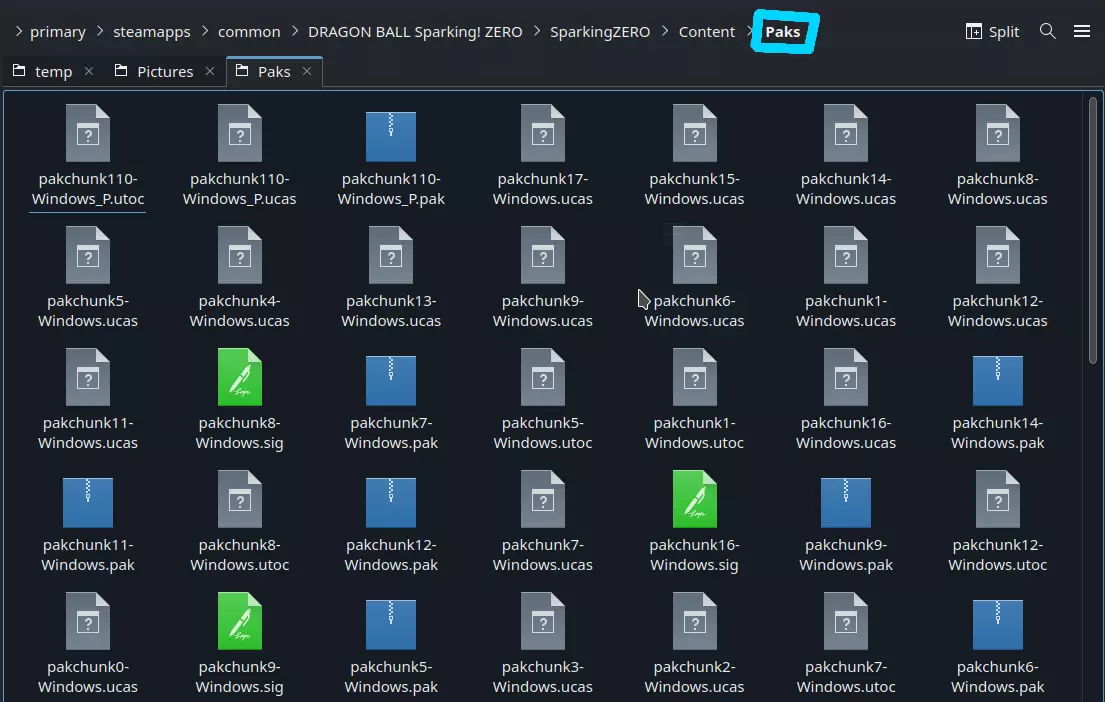Click the Paks breadcrumb label
The image size is (1108, 702).
[783, 32]
